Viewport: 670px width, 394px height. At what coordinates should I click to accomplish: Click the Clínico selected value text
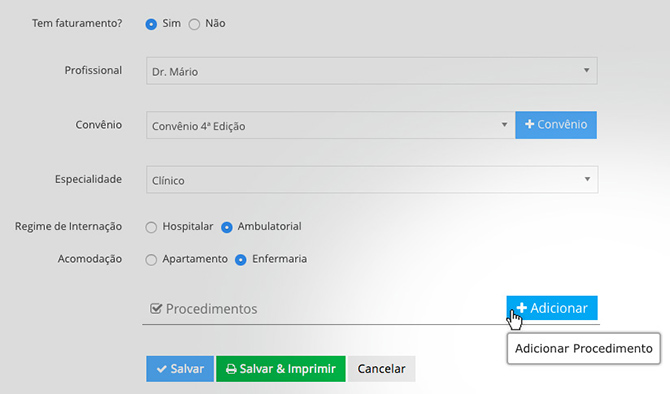click(x=168, y=180)
